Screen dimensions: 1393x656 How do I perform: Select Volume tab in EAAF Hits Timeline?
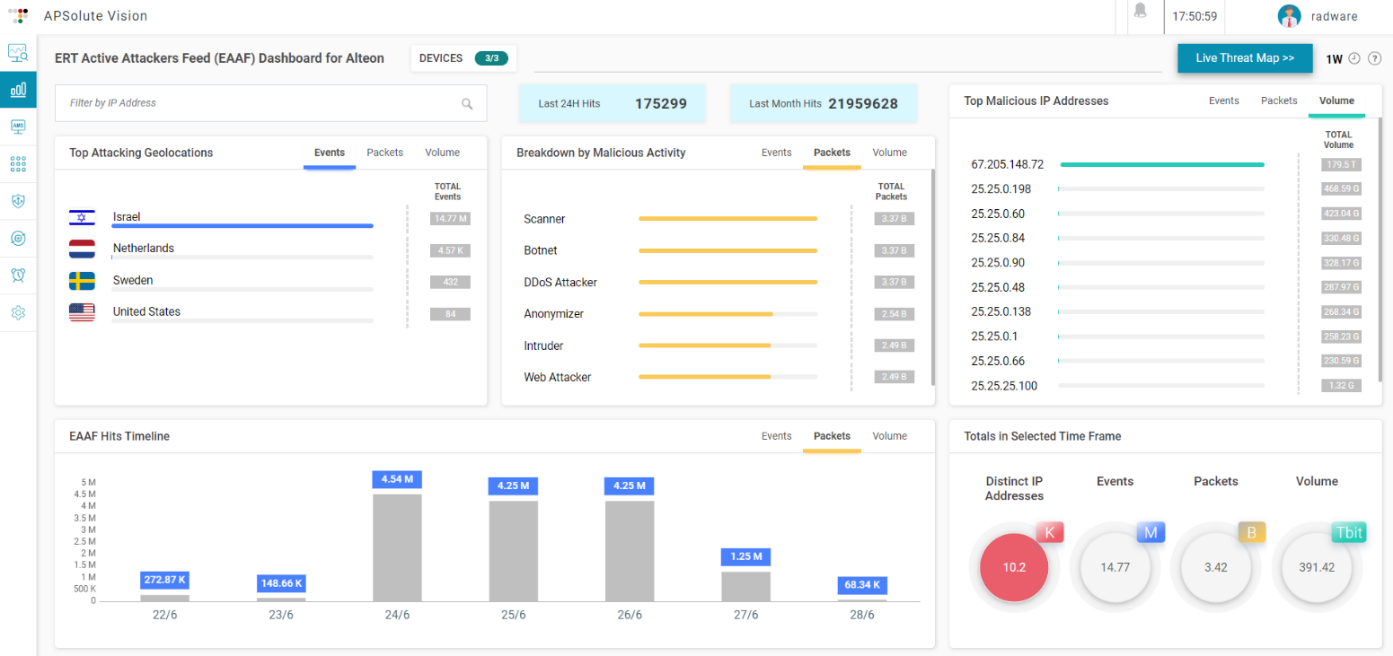(889, 436)
